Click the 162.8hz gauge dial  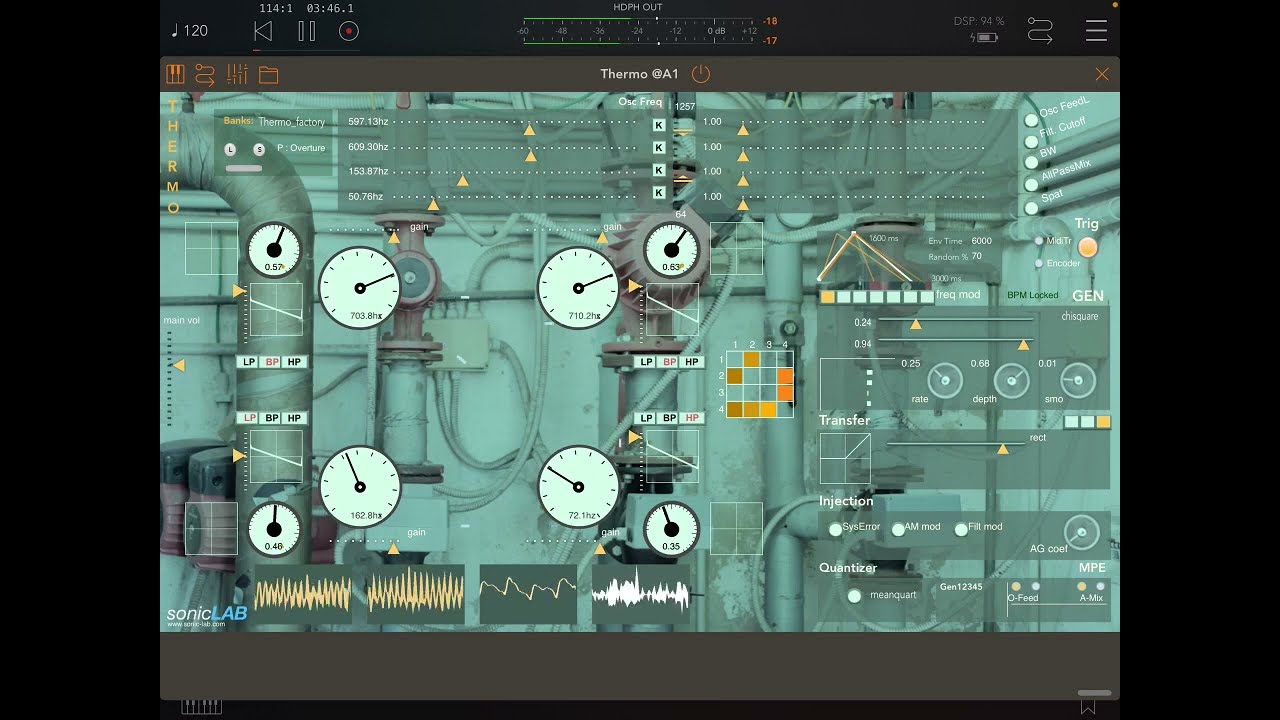click(360, 487)
